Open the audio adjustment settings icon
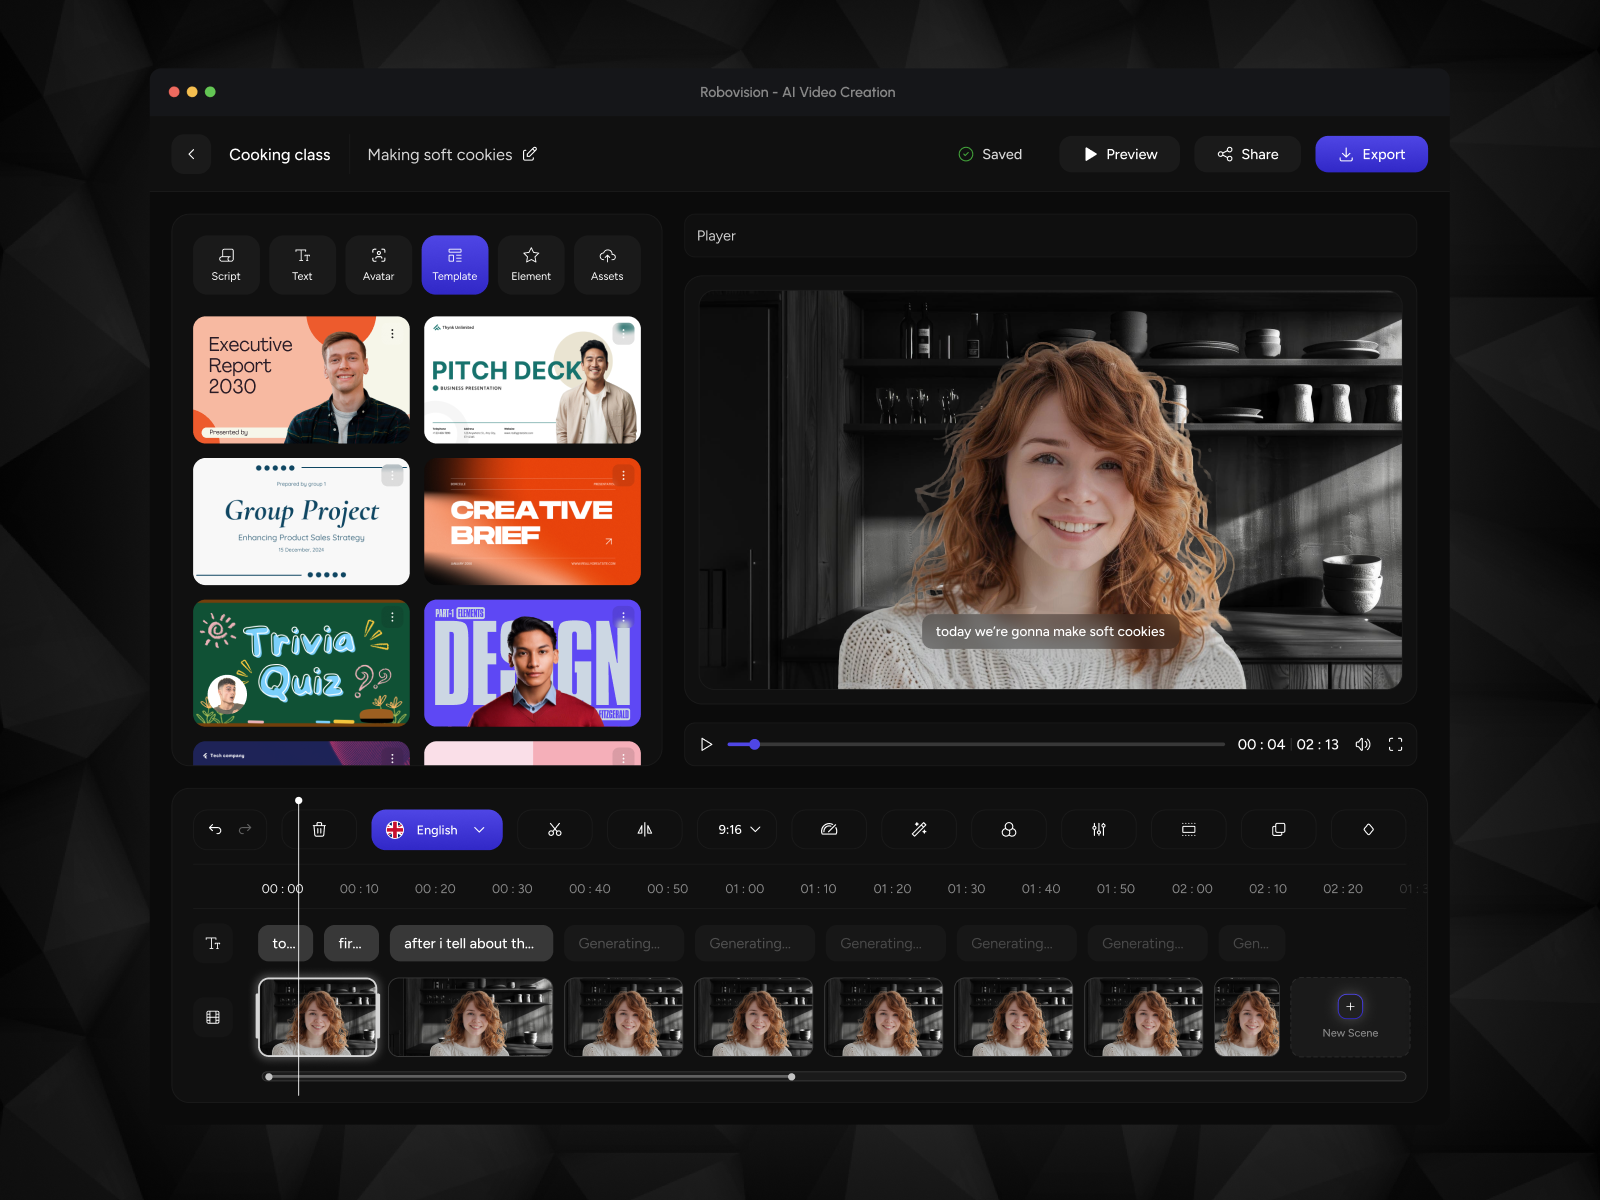The image size is (1600, 1200). point(1098,829)
